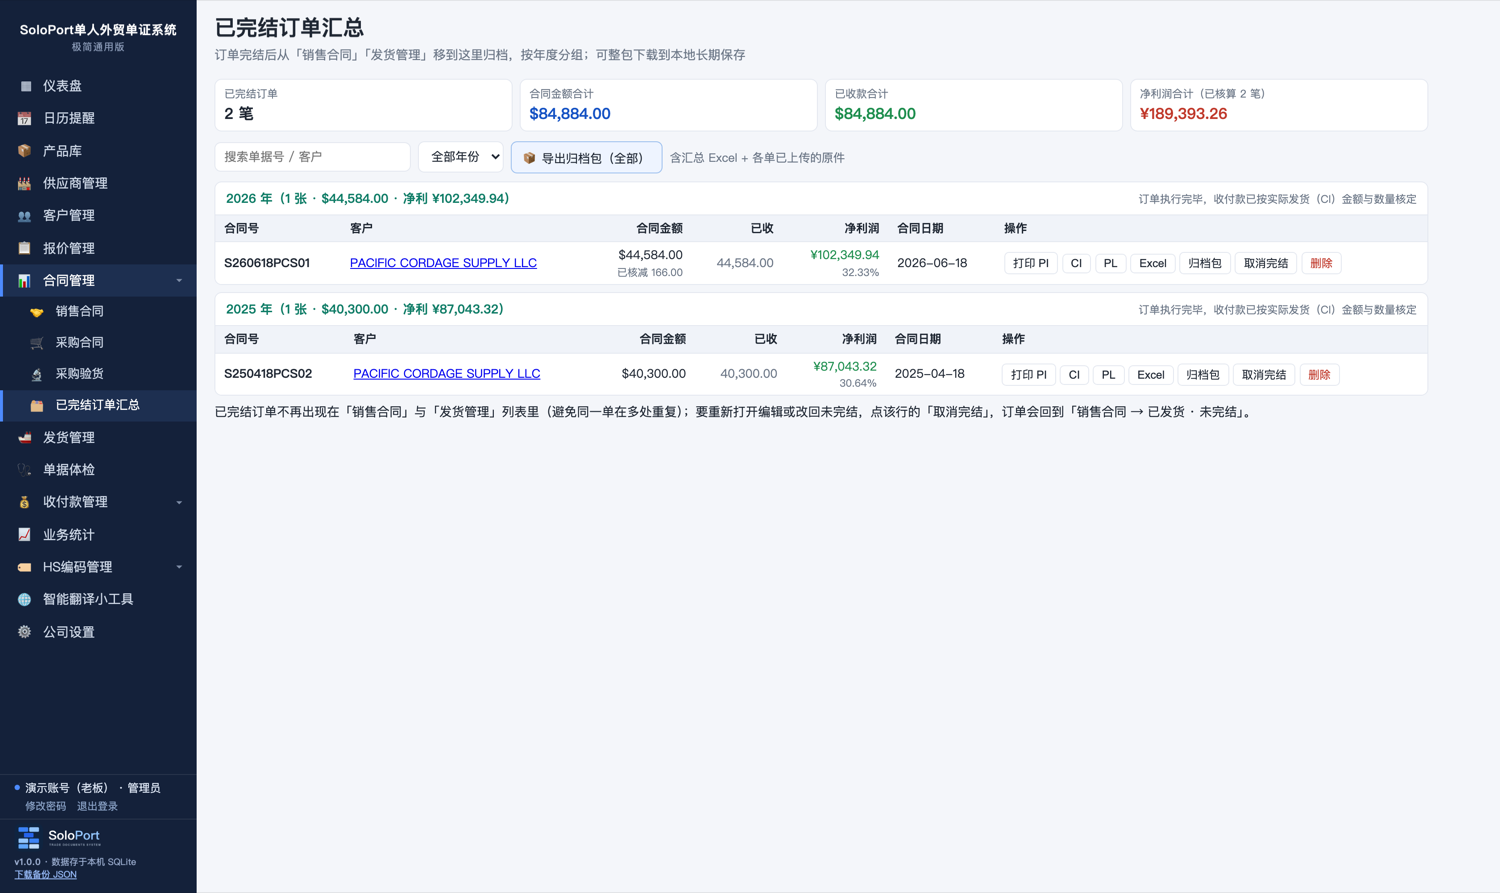The width and height of the screenshot is (1500, 893).
Task: Click the 销售合同 handshake icon
Action: point(37,312)
